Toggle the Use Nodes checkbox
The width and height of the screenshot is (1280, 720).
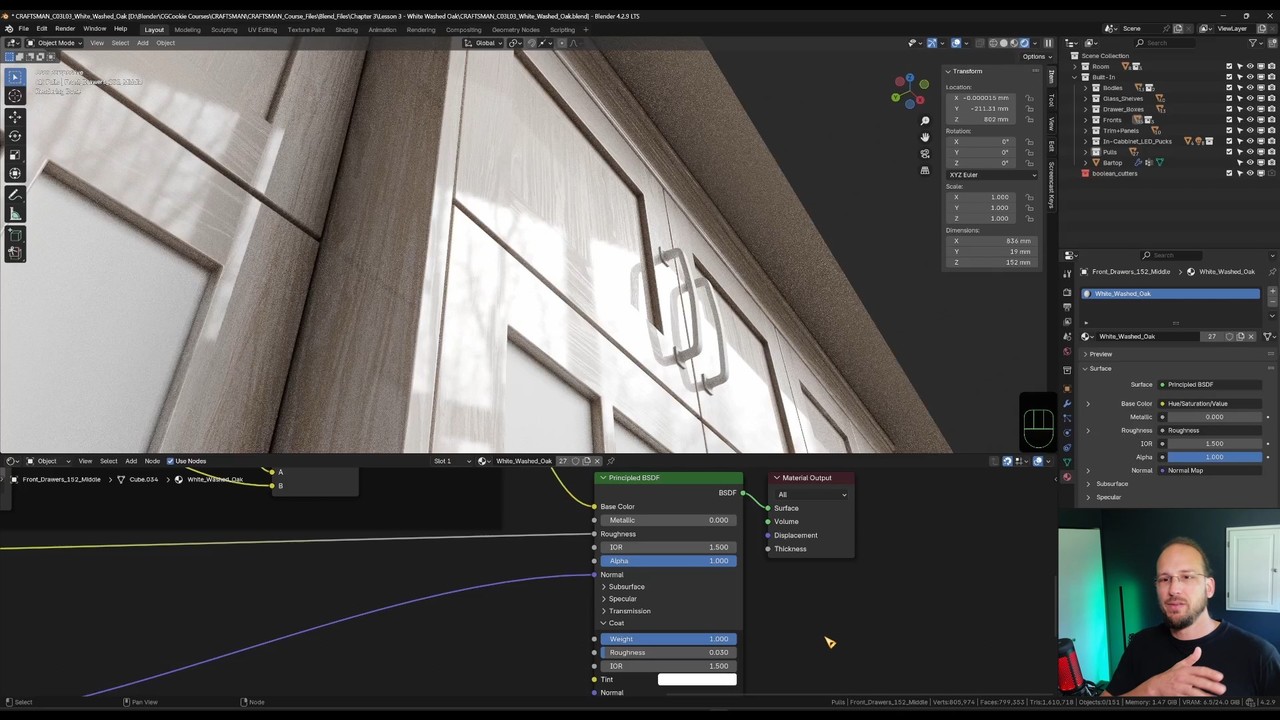click(x=170, y=461)
